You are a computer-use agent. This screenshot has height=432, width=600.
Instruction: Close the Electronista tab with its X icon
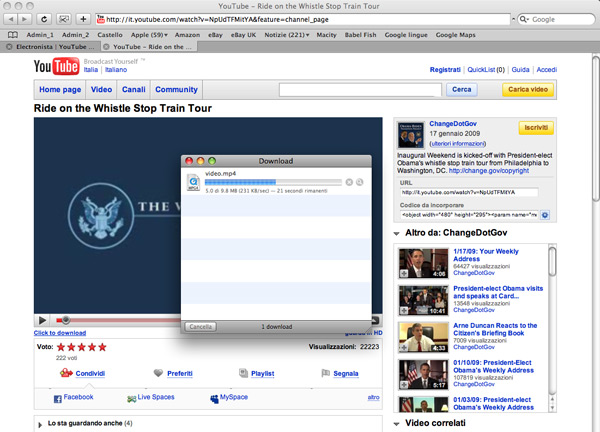pyautogui.click(x=9, y=47)
